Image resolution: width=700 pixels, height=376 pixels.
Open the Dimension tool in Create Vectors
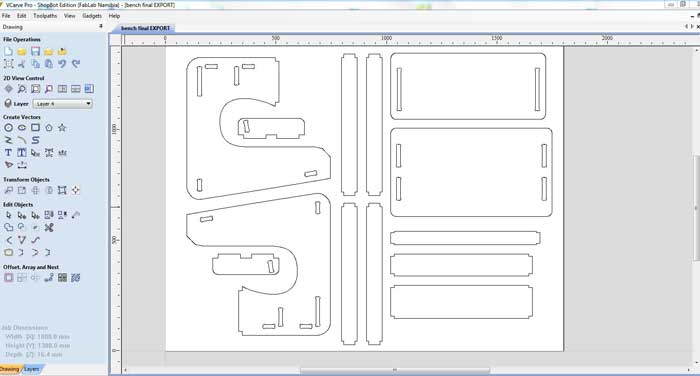point(21,165)
